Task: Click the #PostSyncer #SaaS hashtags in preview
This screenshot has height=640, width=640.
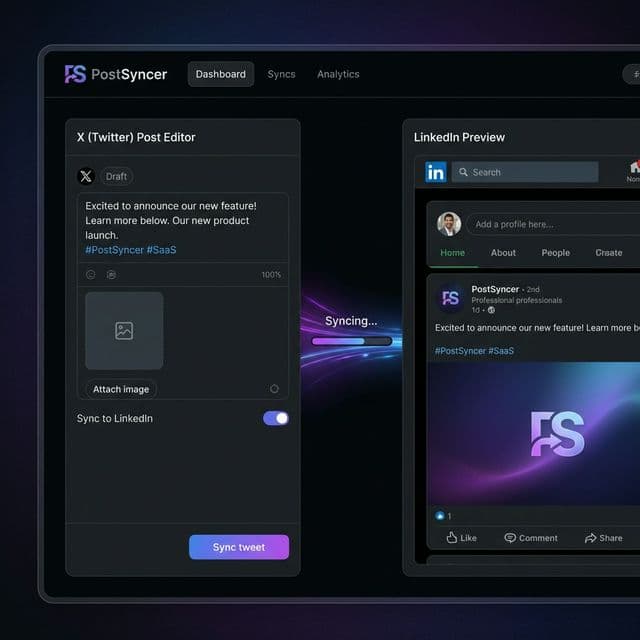Action: [474, 351]
